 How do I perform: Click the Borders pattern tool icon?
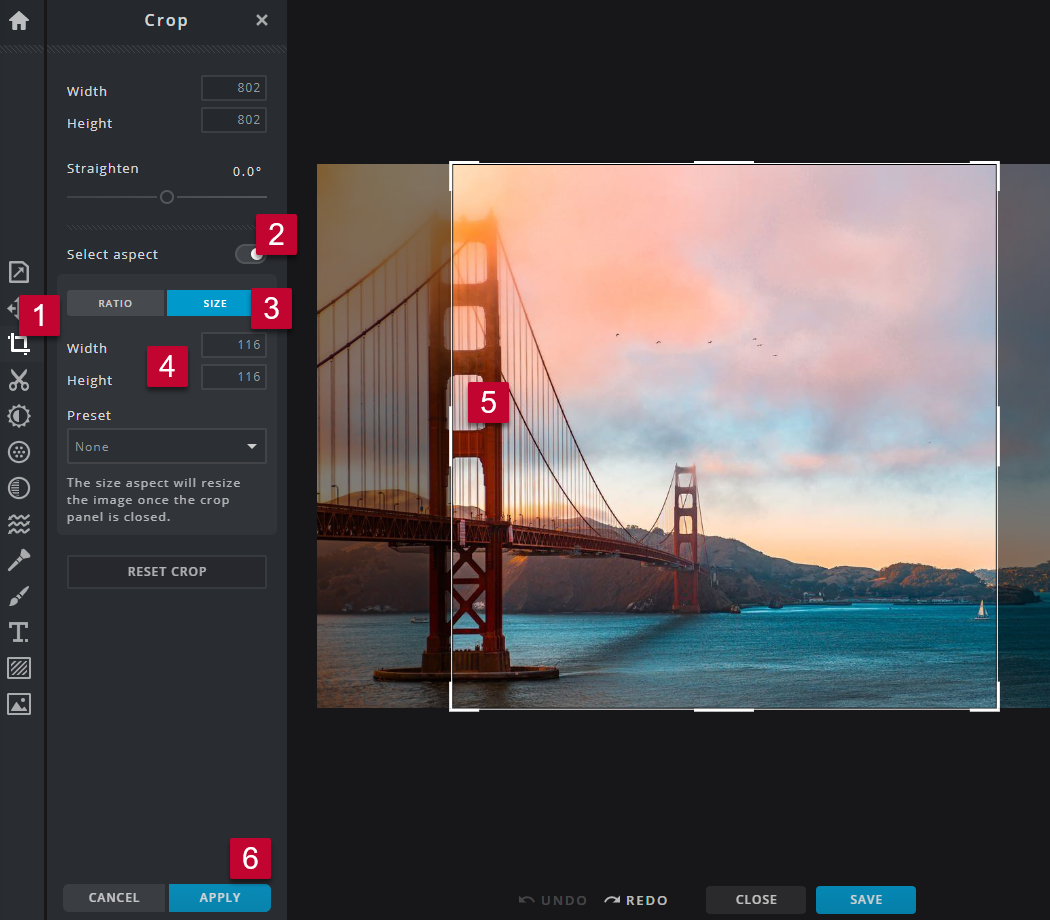[x=20, y=668]
